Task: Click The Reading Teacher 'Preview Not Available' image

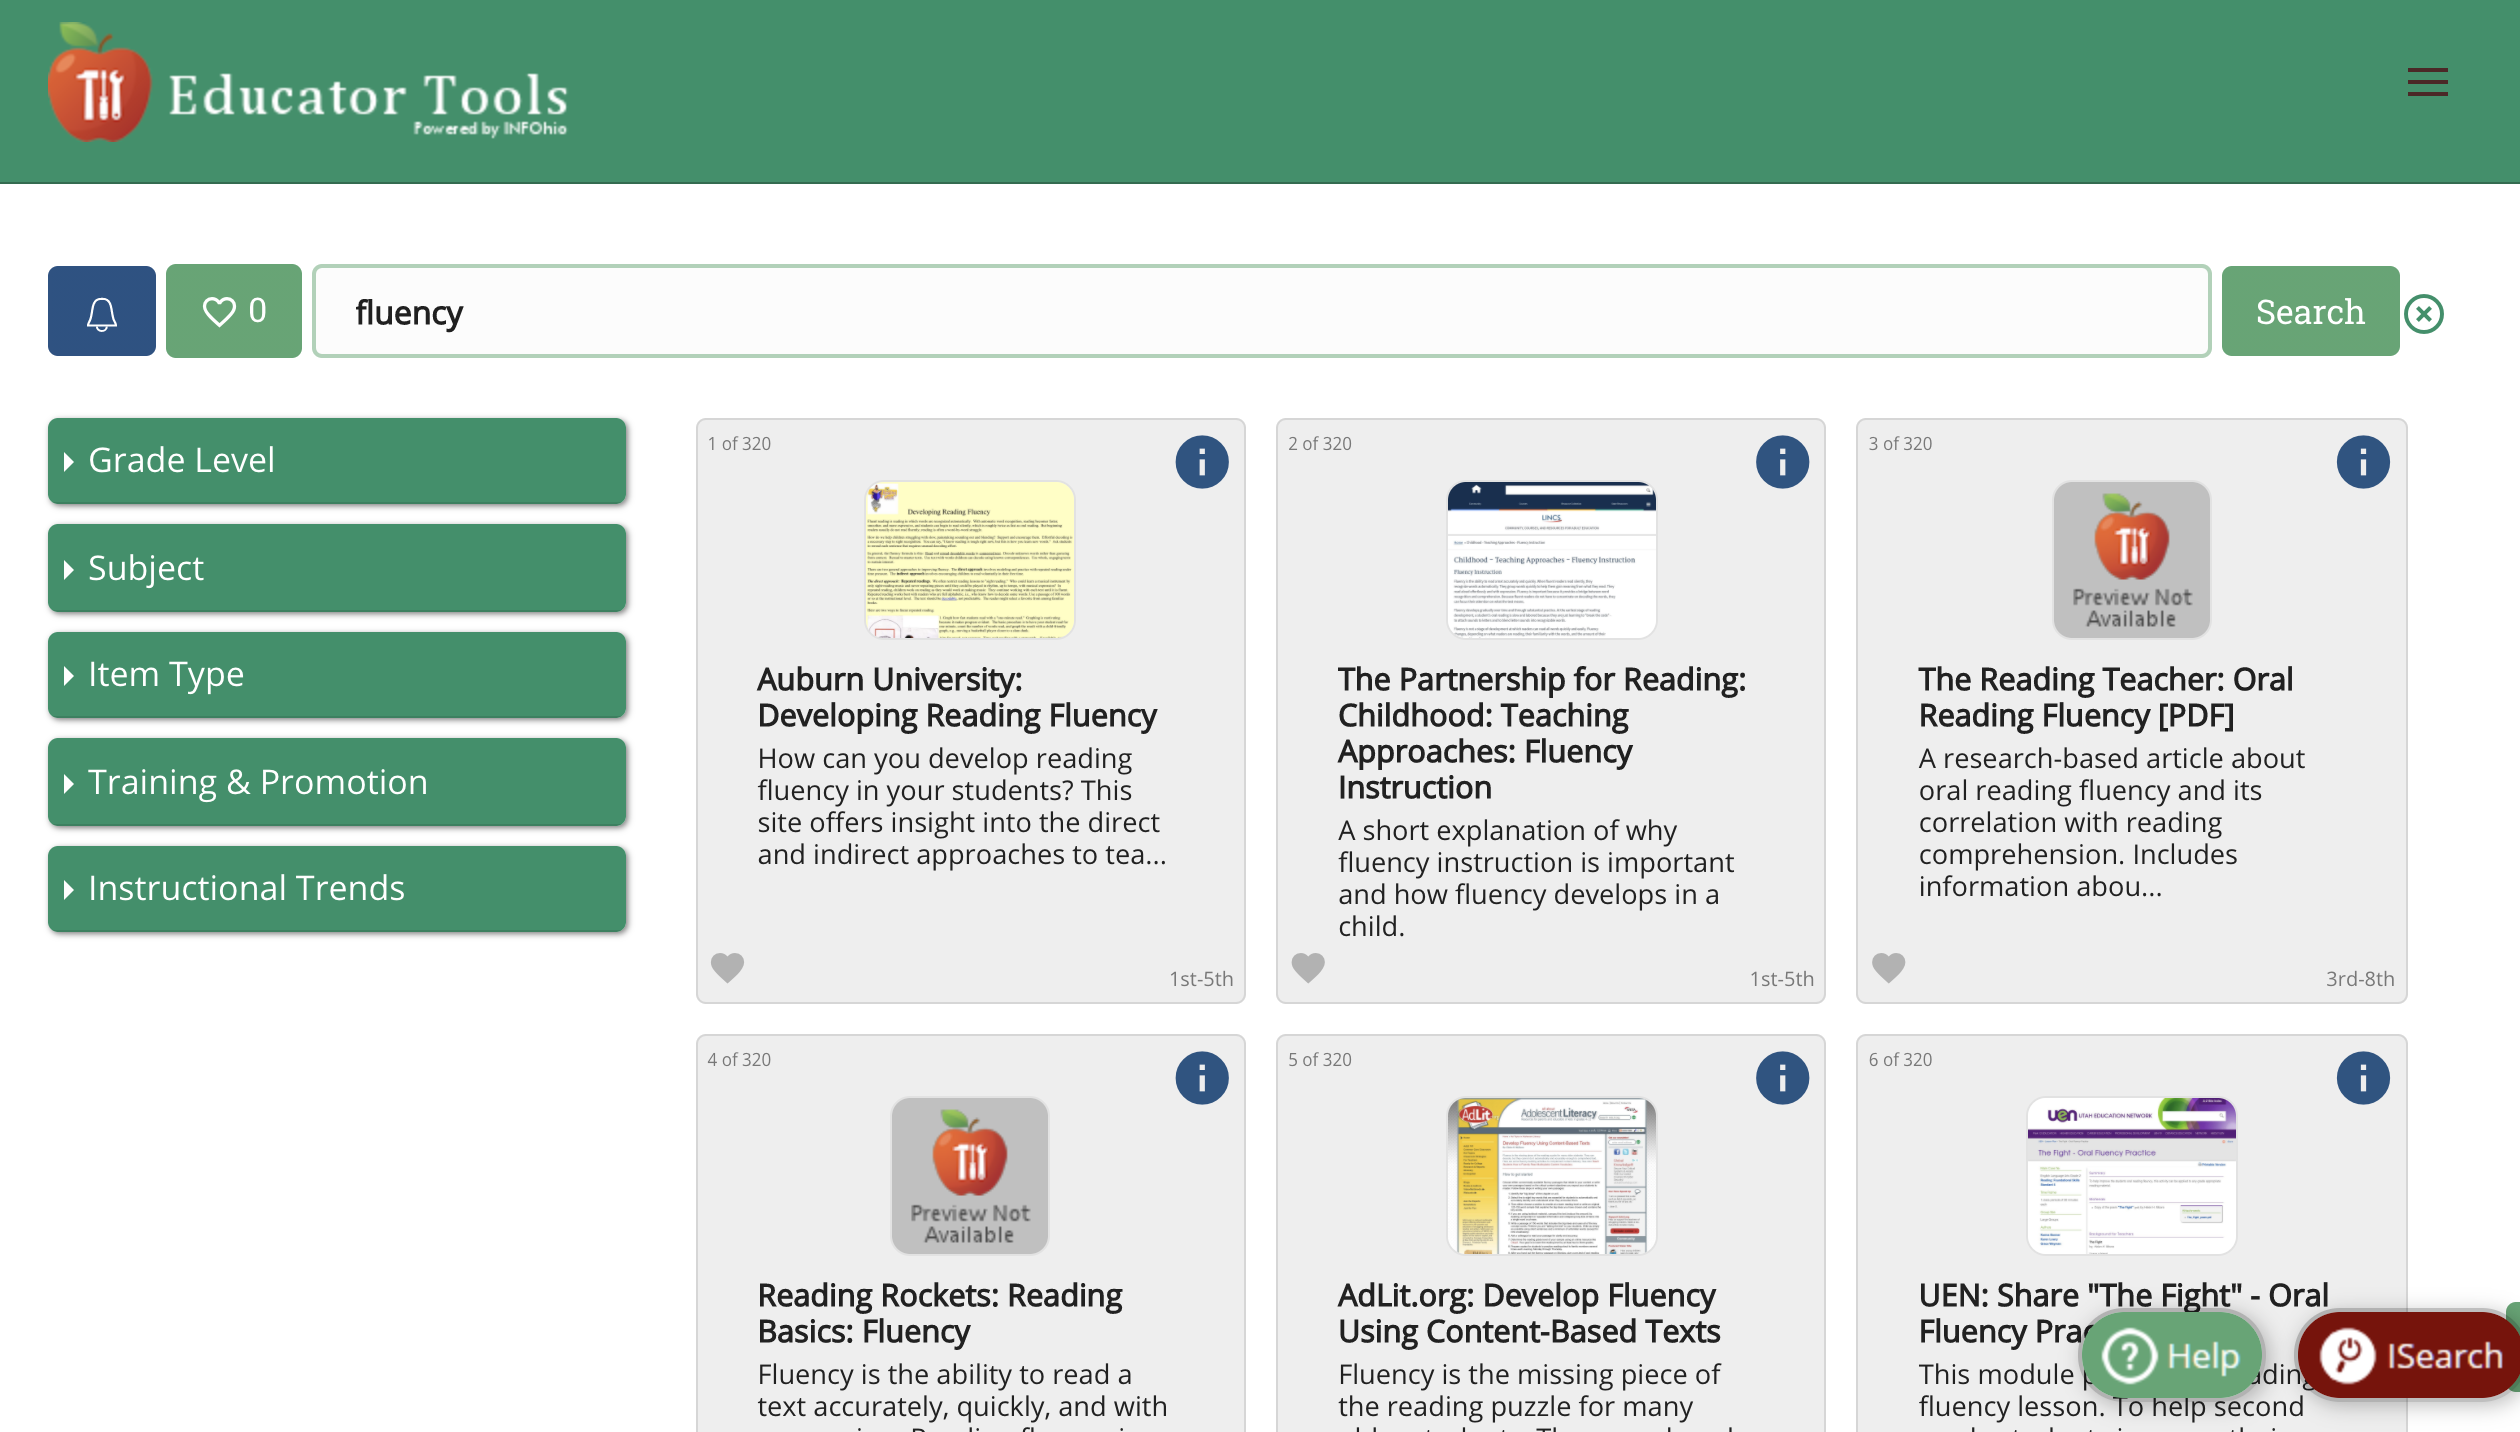Action: pos(2131,560)
